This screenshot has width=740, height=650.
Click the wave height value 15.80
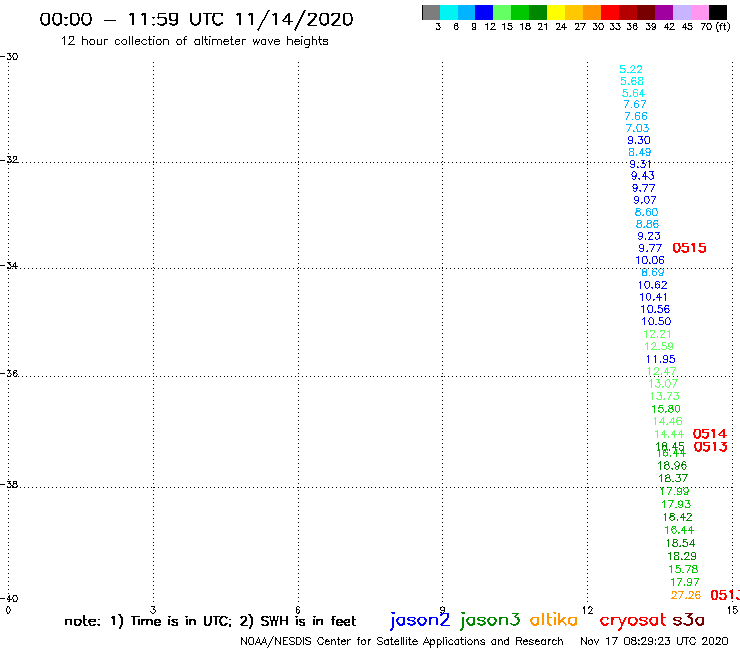tap(666, 409)
